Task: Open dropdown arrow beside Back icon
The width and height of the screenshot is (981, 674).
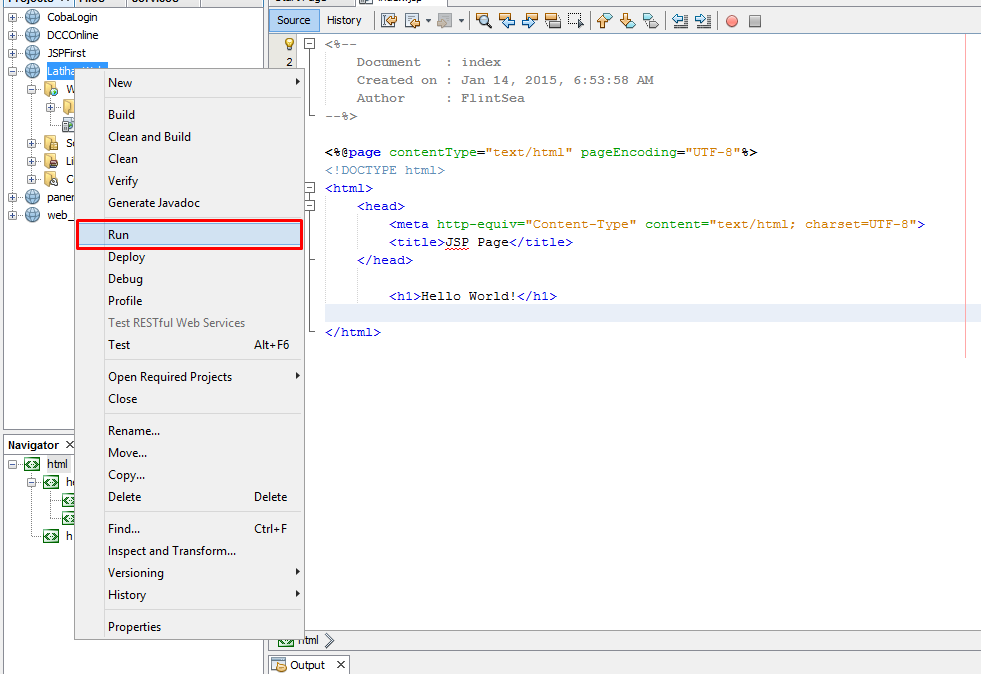Action: 429,21
